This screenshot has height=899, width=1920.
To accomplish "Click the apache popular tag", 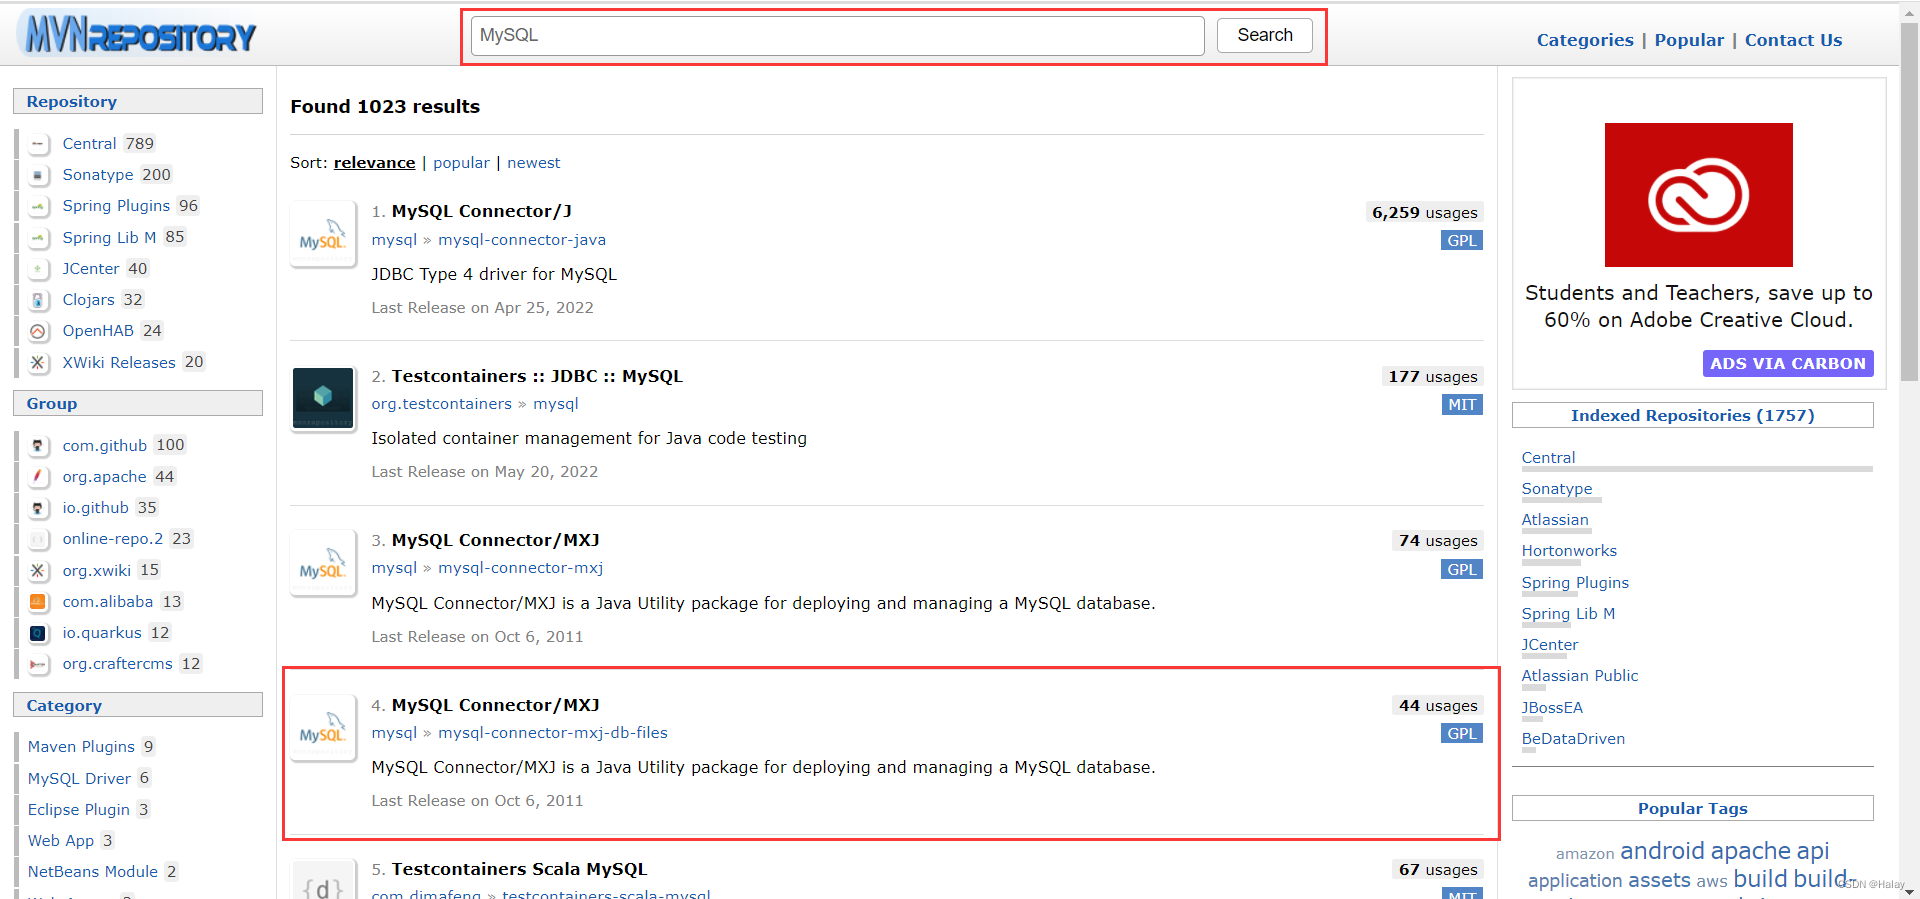I will [x=1750, y=851].
